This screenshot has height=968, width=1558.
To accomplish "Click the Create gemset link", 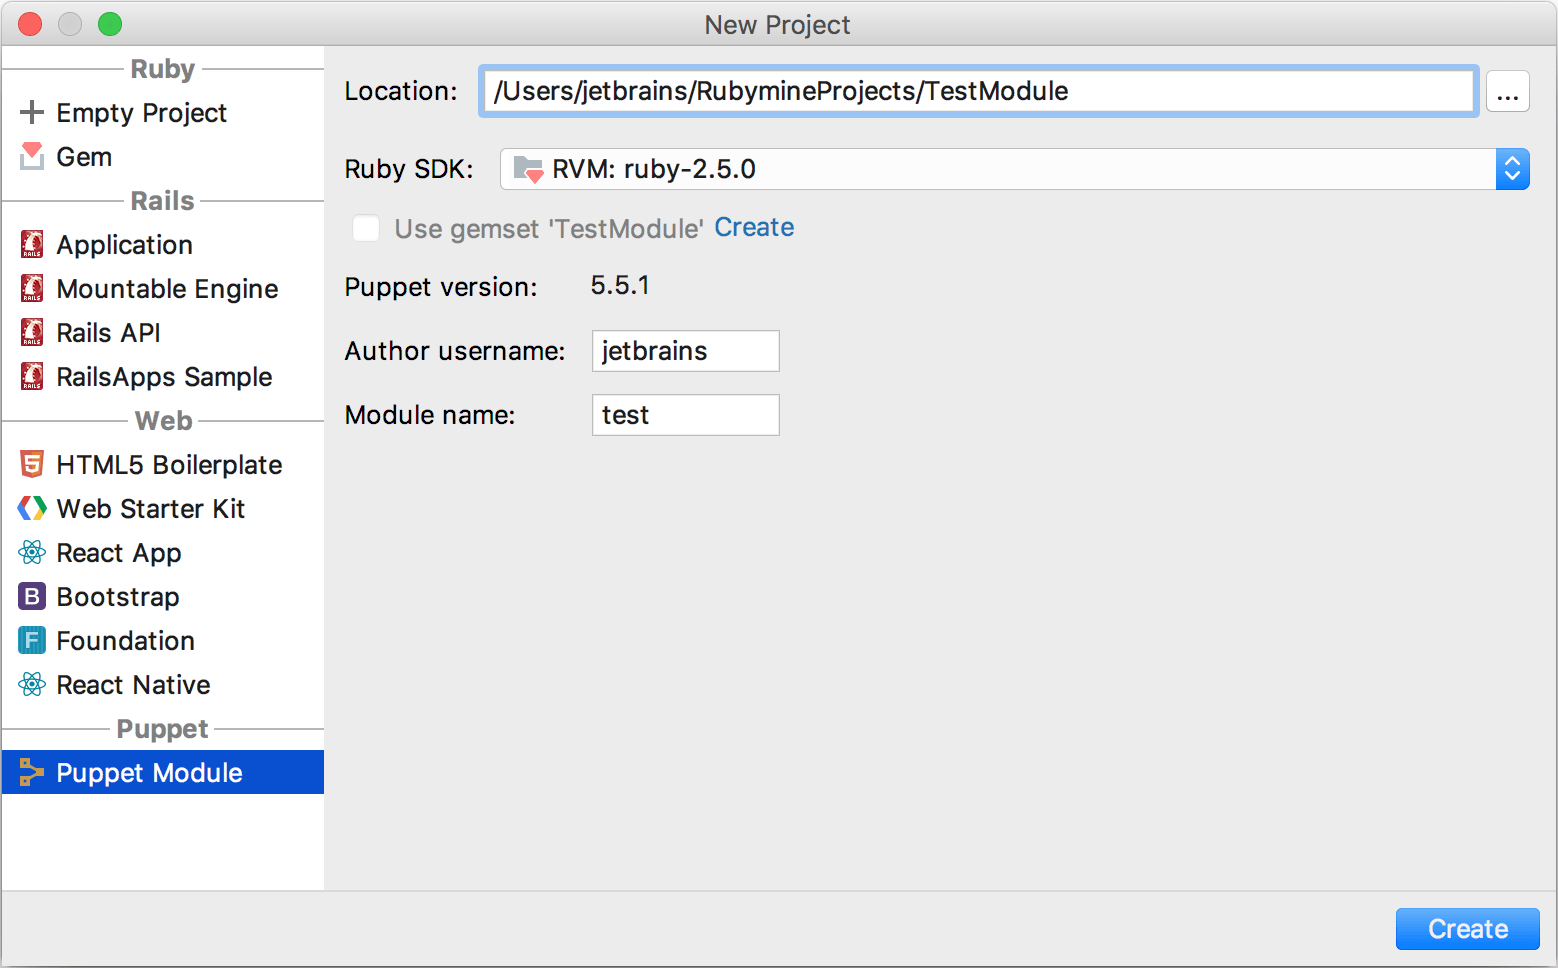I will pyautogui.click(x=754, y=227).
